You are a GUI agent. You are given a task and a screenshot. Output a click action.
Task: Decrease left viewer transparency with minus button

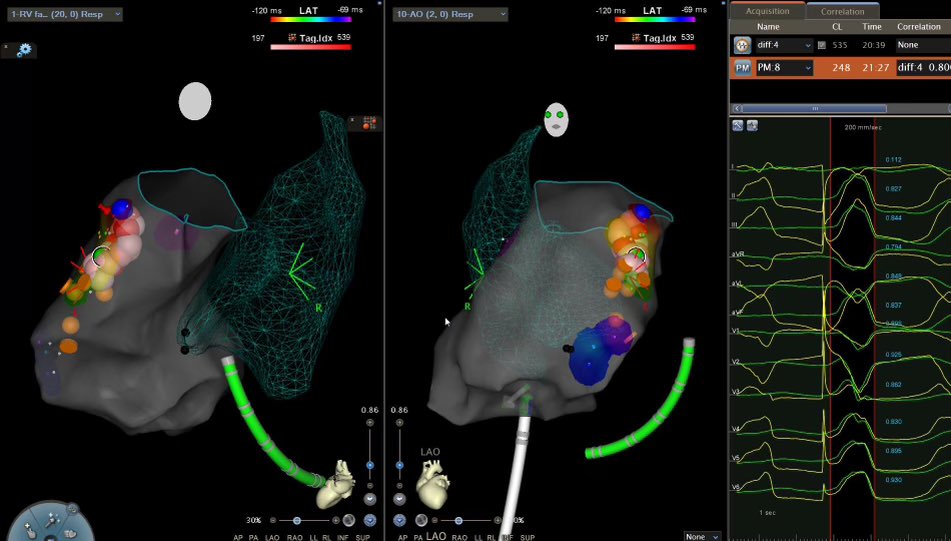[x=273, y=520]
